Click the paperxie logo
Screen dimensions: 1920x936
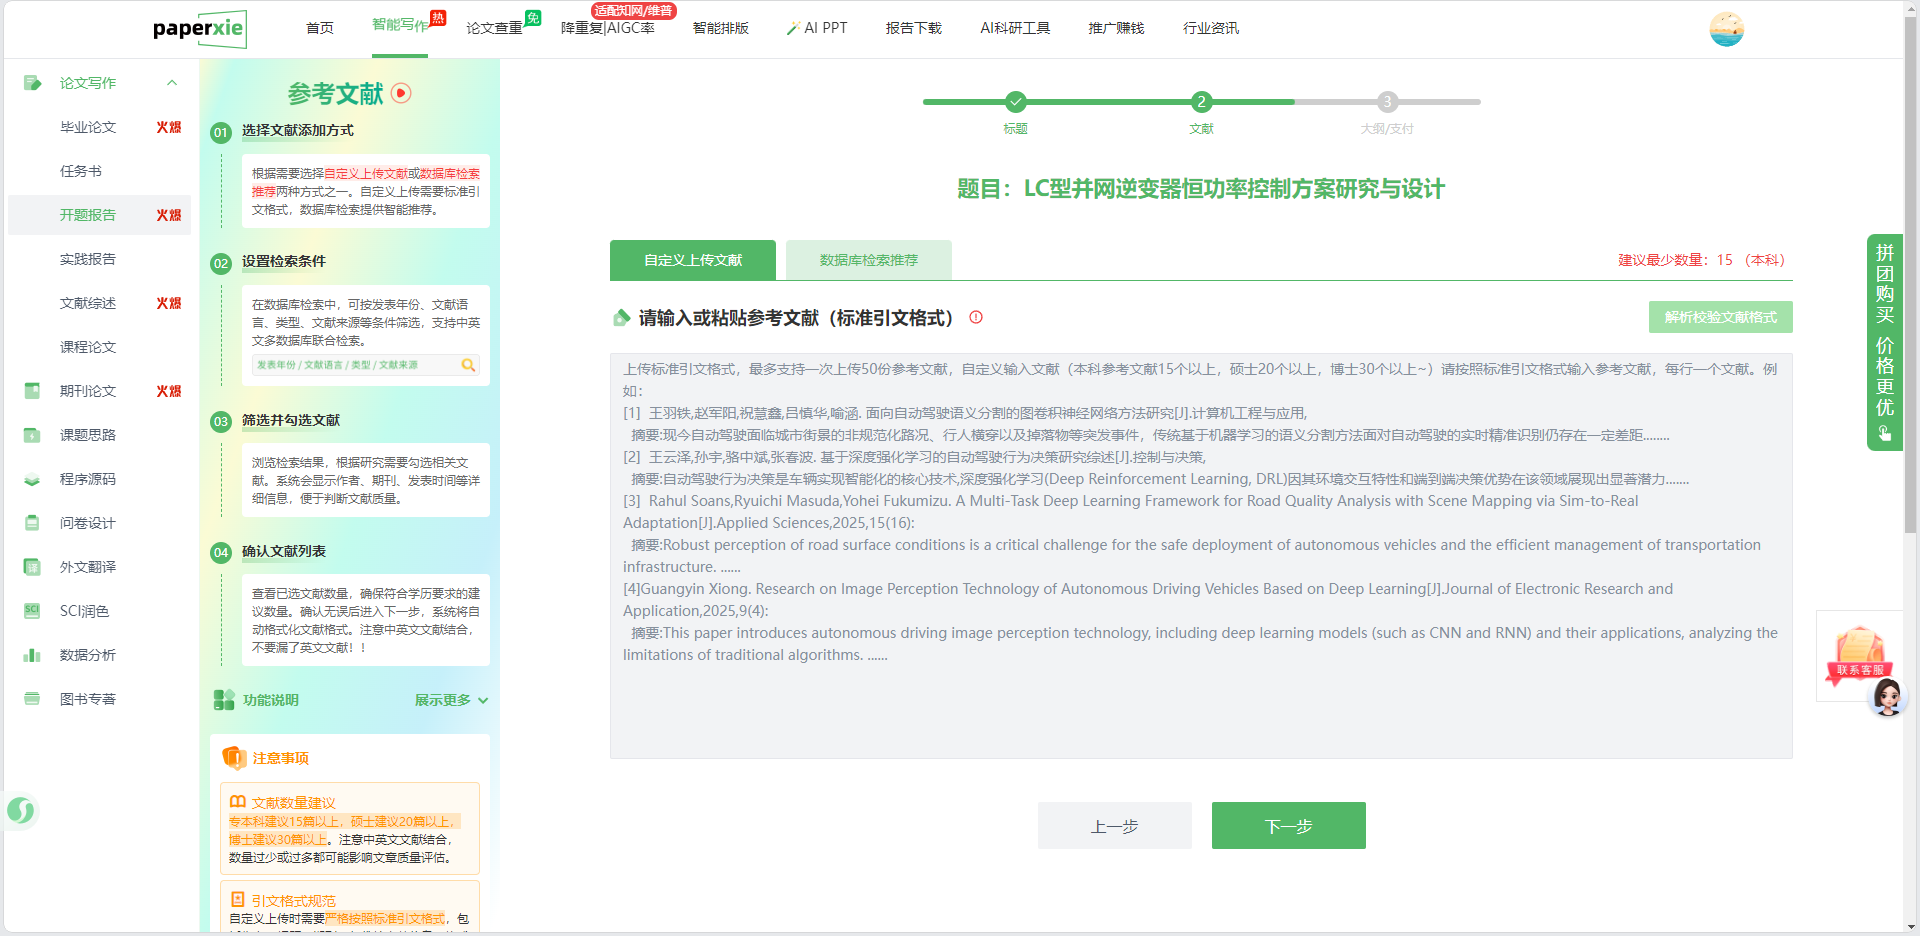(x=199, y=28)
